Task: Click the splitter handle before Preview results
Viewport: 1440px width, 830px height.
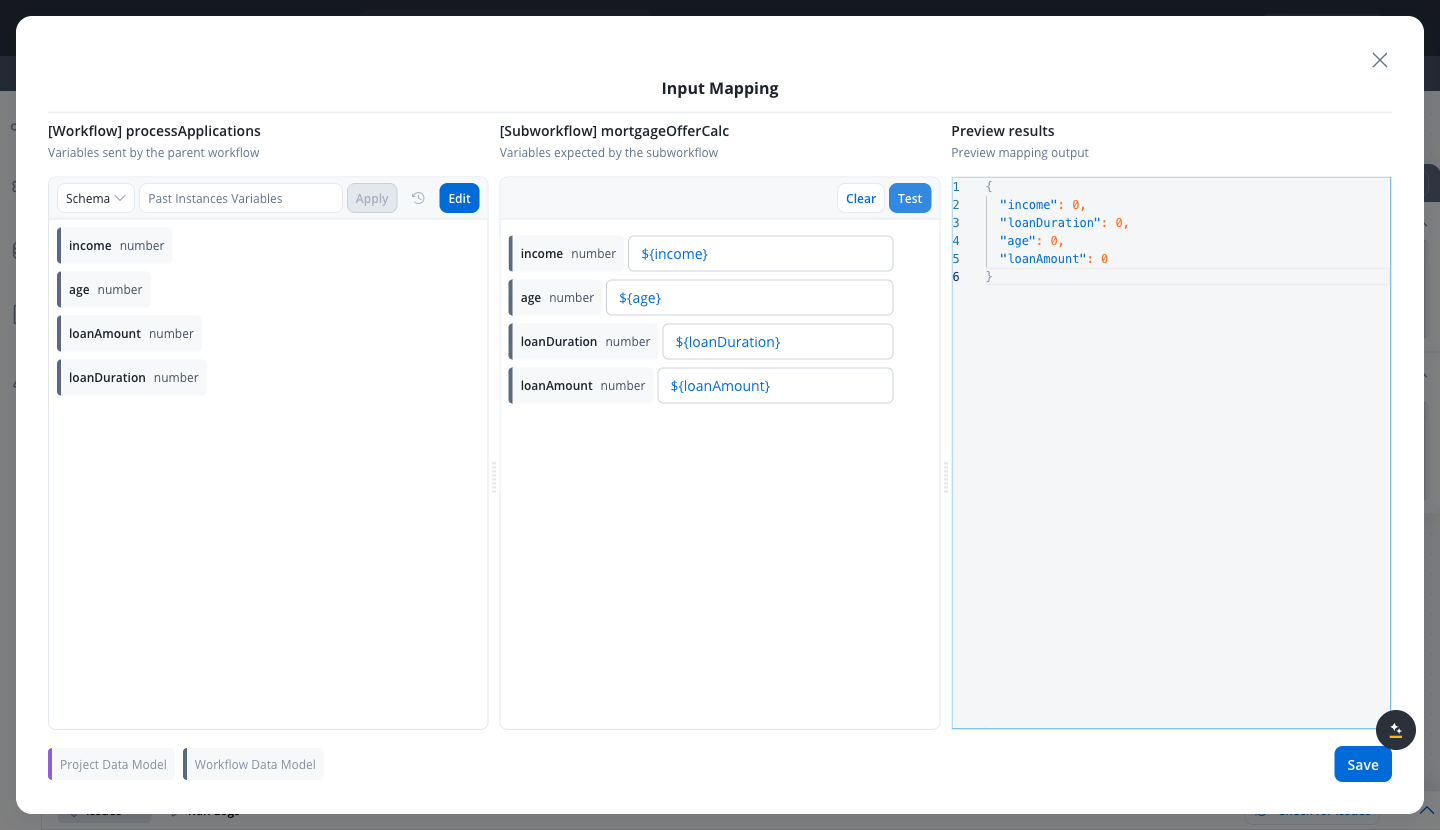Action: (x=946, y=478)
